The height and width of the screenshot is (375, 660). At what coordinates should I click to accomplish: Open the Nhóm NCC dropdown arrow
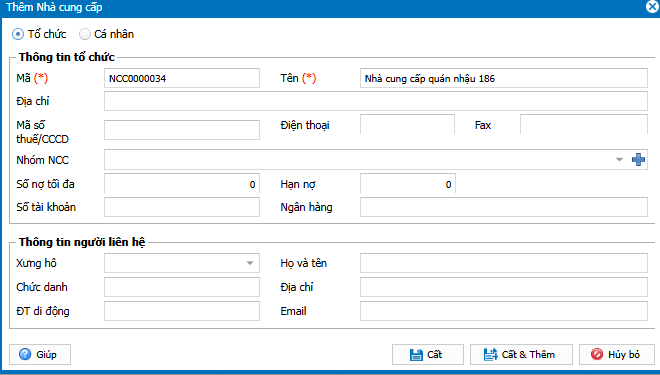pyautogui.click(x=619, y=160)
